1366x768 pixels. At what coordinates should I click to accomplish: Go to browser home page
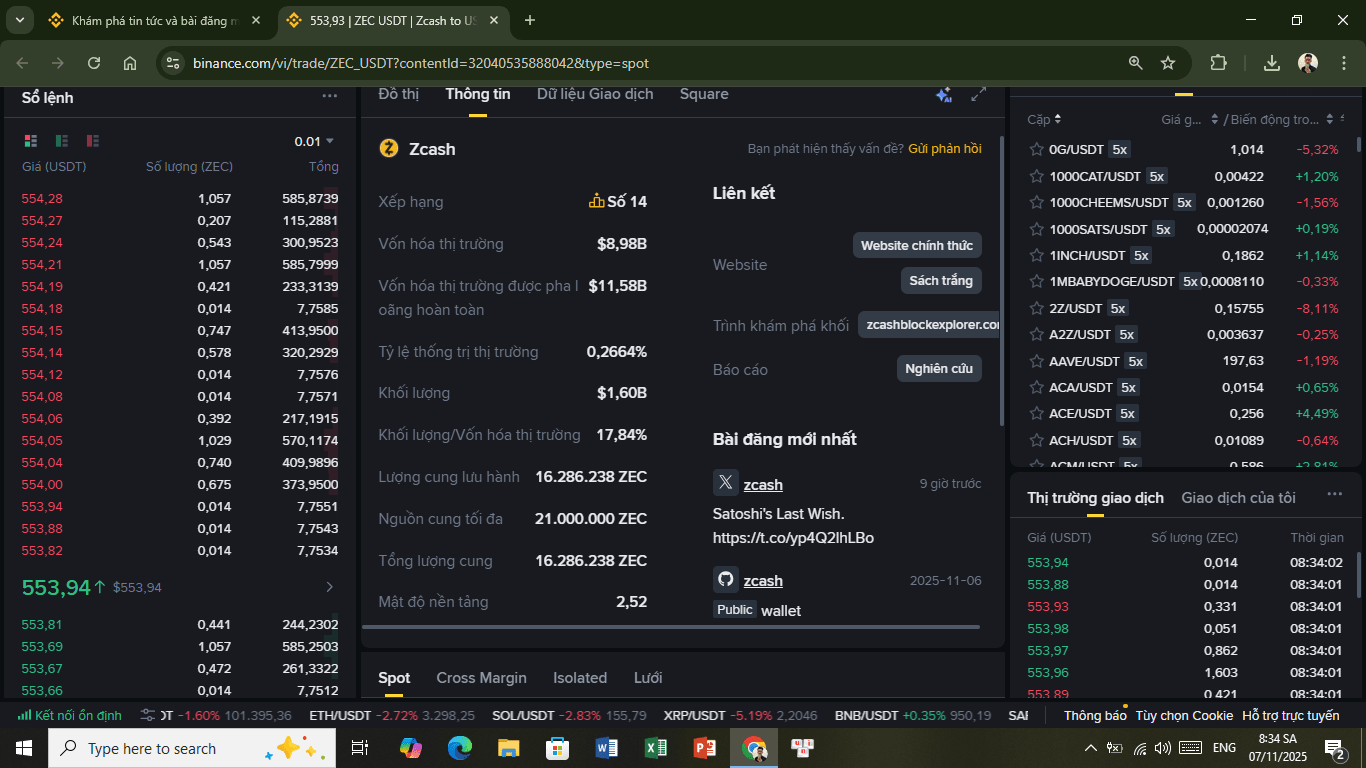click(x=130, y=63)
